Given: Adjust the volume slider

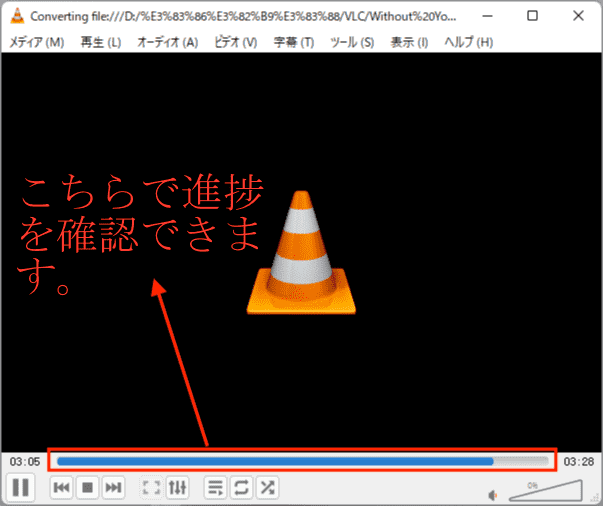Looking at the screenshot, I should [546, 491].
